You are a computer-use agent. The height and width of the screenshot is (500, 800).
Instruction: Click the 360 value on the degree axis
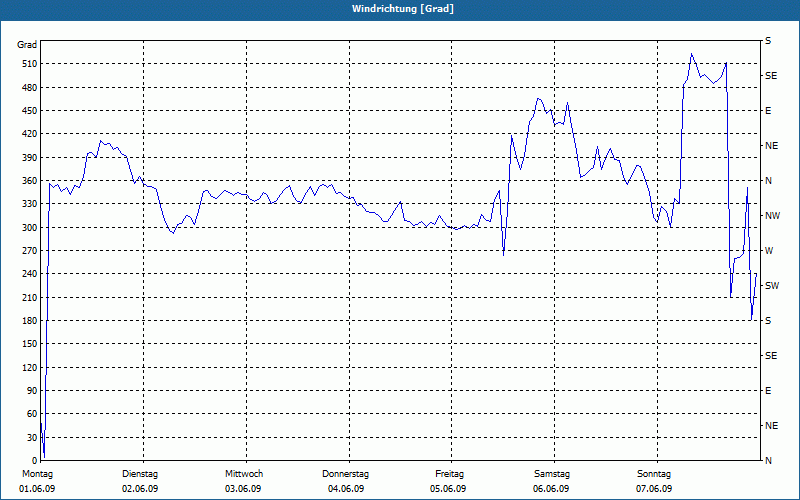pyautogui.click(x=29, y=181)
